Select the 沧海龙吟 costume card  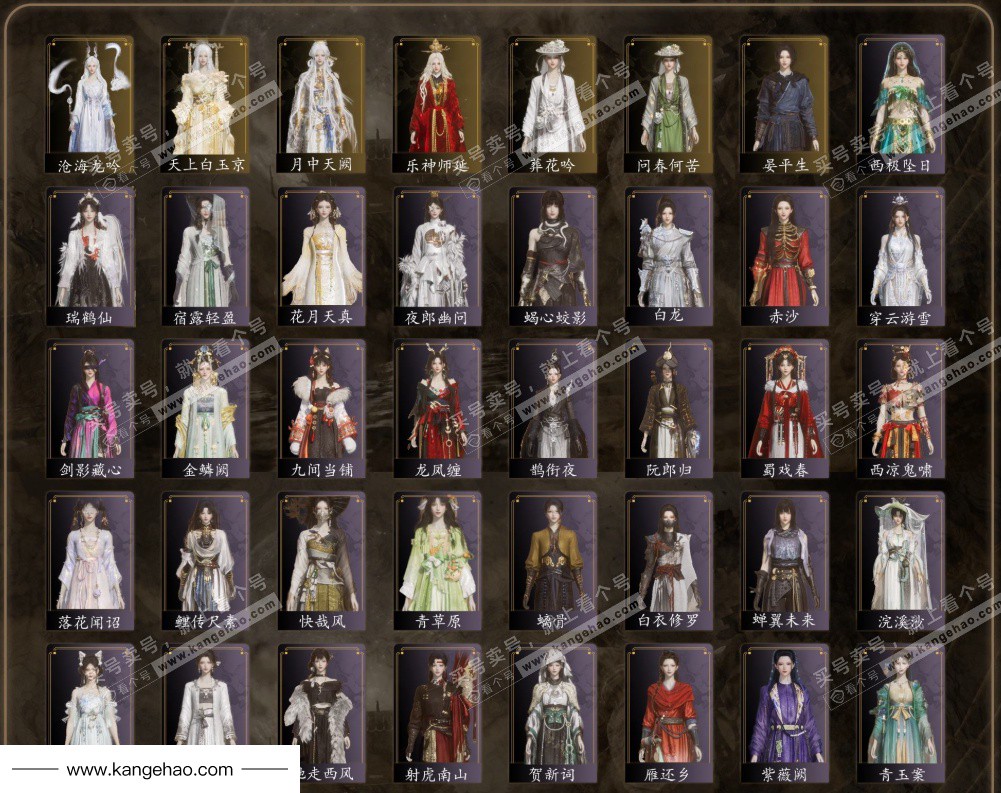coord(90,105)
